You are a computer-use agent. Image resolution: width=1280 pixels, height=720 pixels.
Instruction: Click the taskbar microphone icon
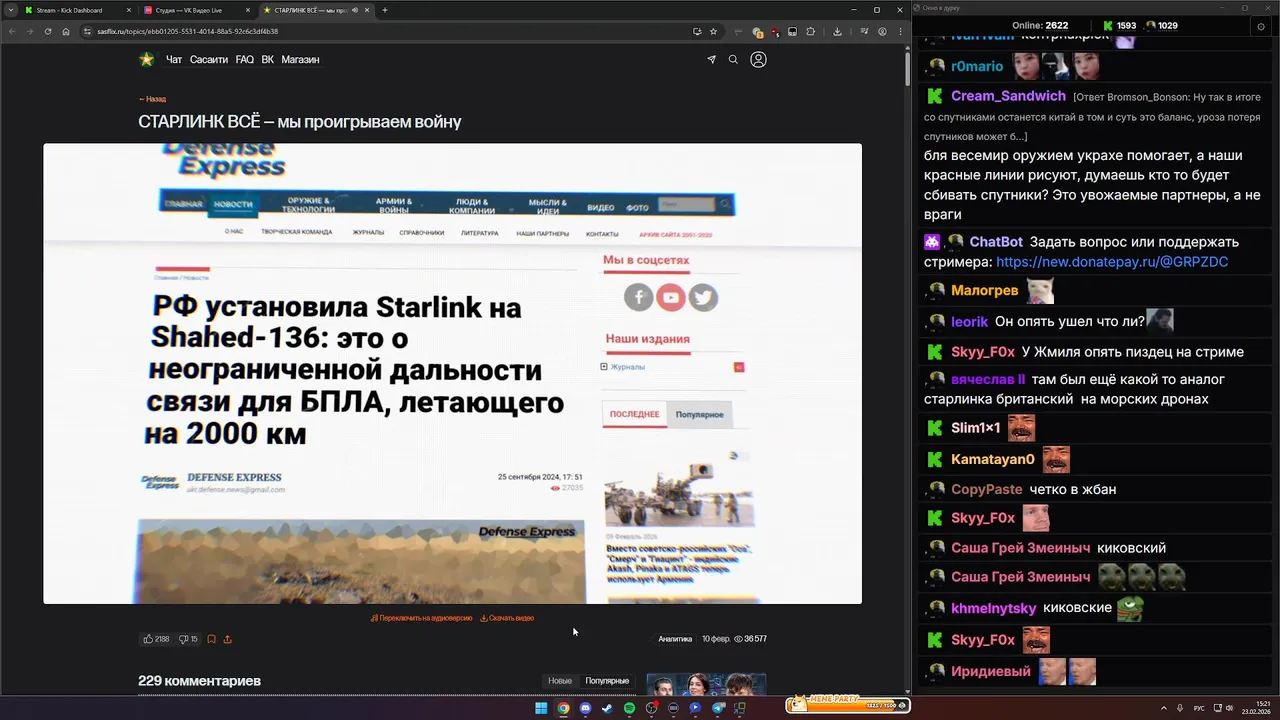coord(1180,708)
